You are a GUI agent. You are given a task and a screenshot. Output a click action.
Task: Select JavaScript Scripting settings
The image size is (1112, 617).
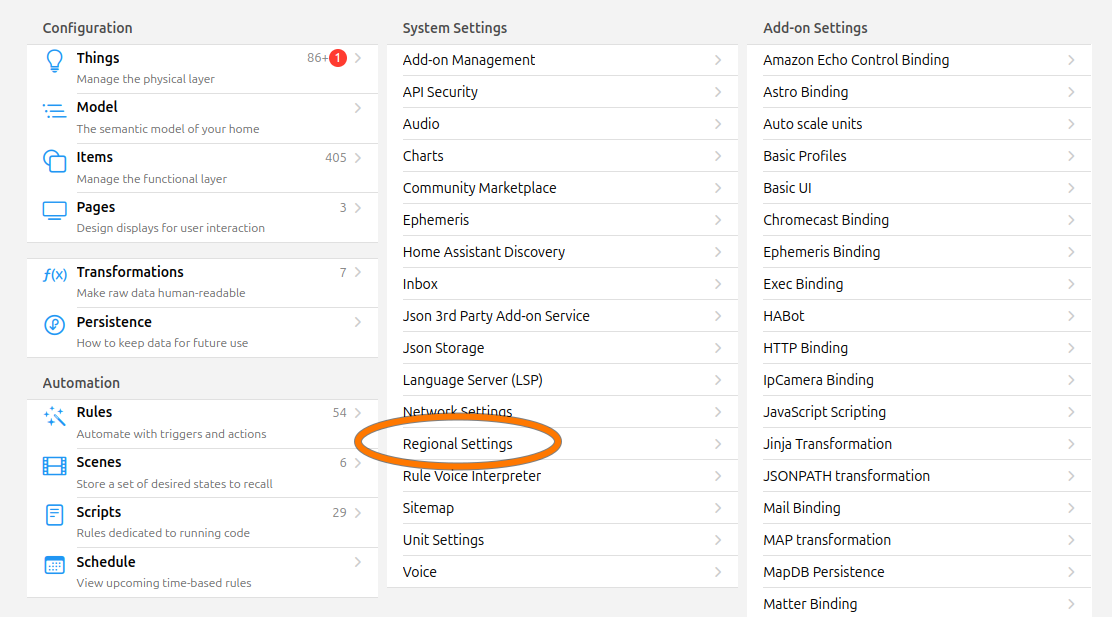(x=919, y=412)
